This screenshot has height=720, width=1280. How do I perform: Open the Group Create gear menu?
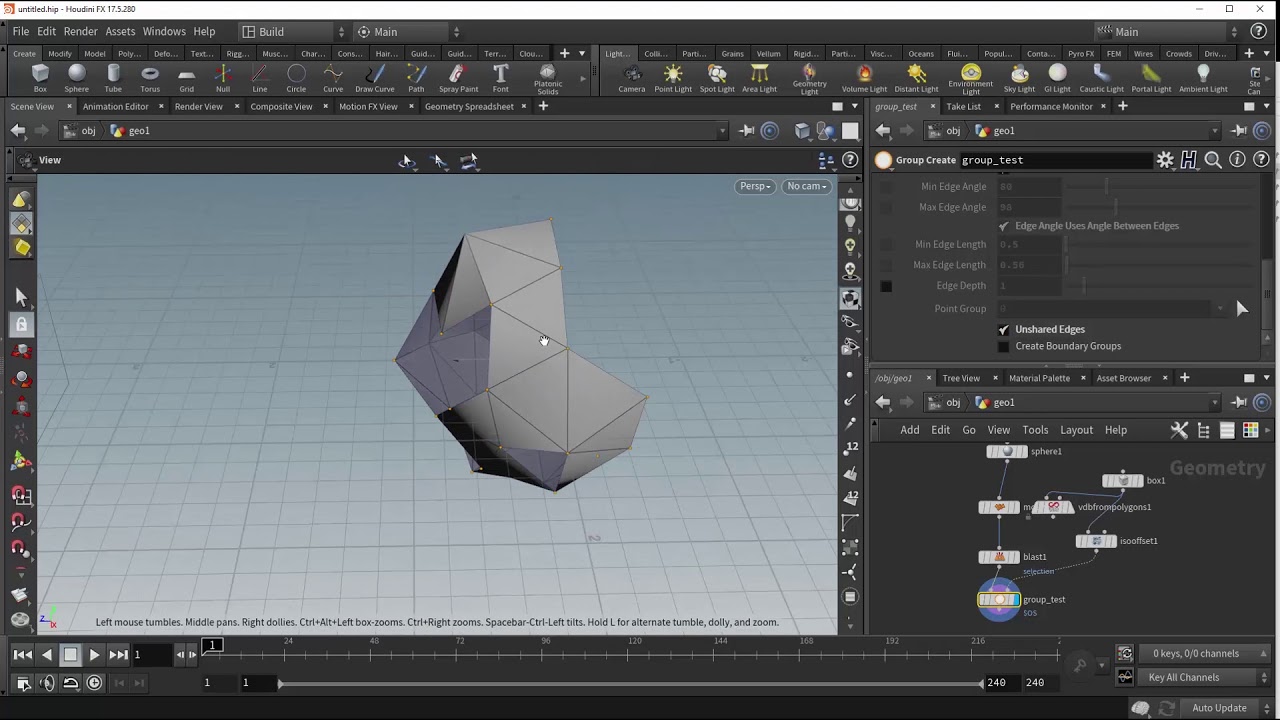click(1165, 160)
